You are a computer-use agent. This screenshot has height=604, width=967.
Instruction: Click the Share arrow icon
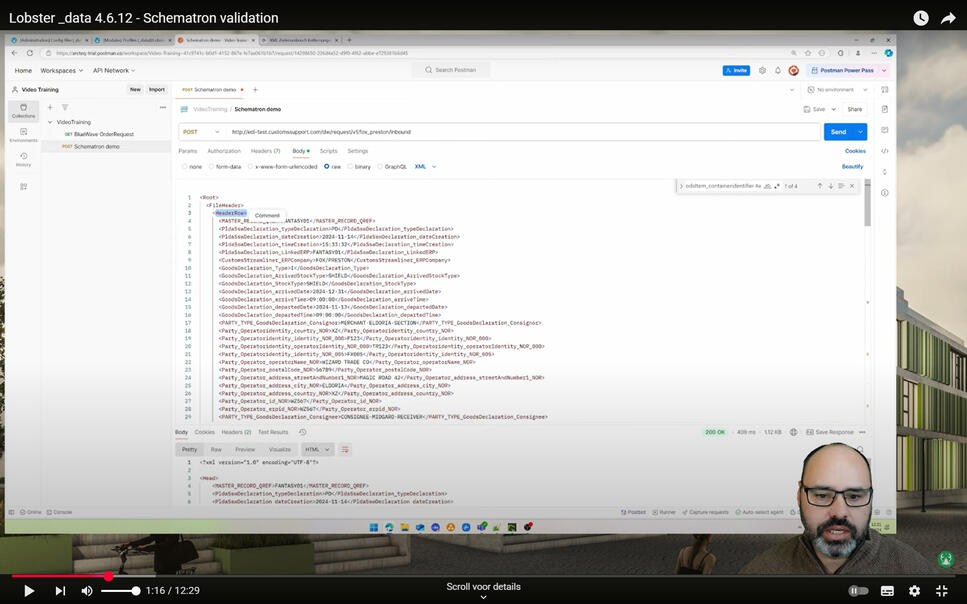(x=947, y=18)
